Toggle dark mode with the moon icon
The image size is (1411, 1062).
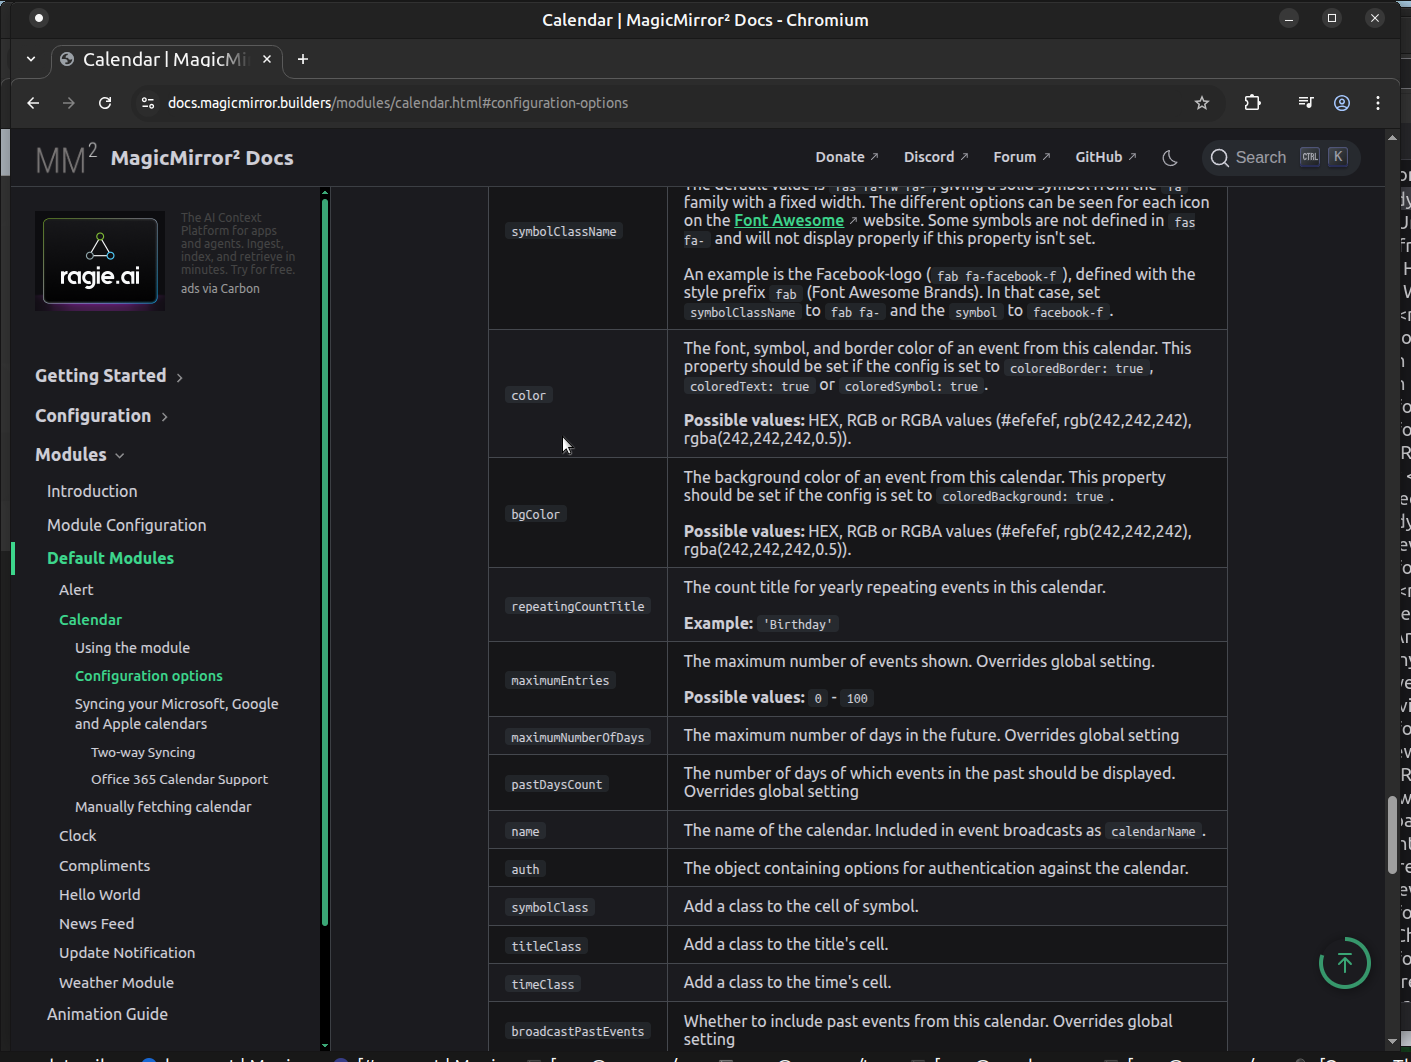tap(1170, 158)
